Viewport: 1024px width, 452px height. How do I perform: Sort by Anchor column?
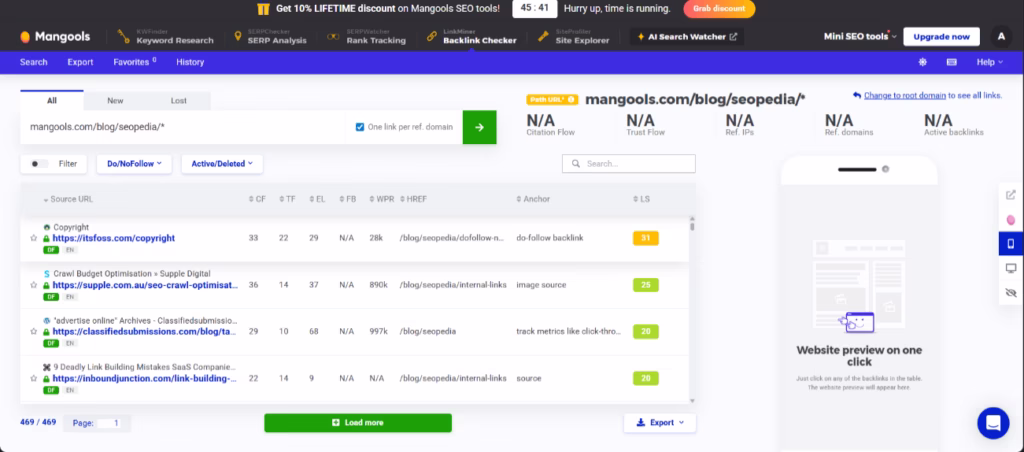(533, 199)
